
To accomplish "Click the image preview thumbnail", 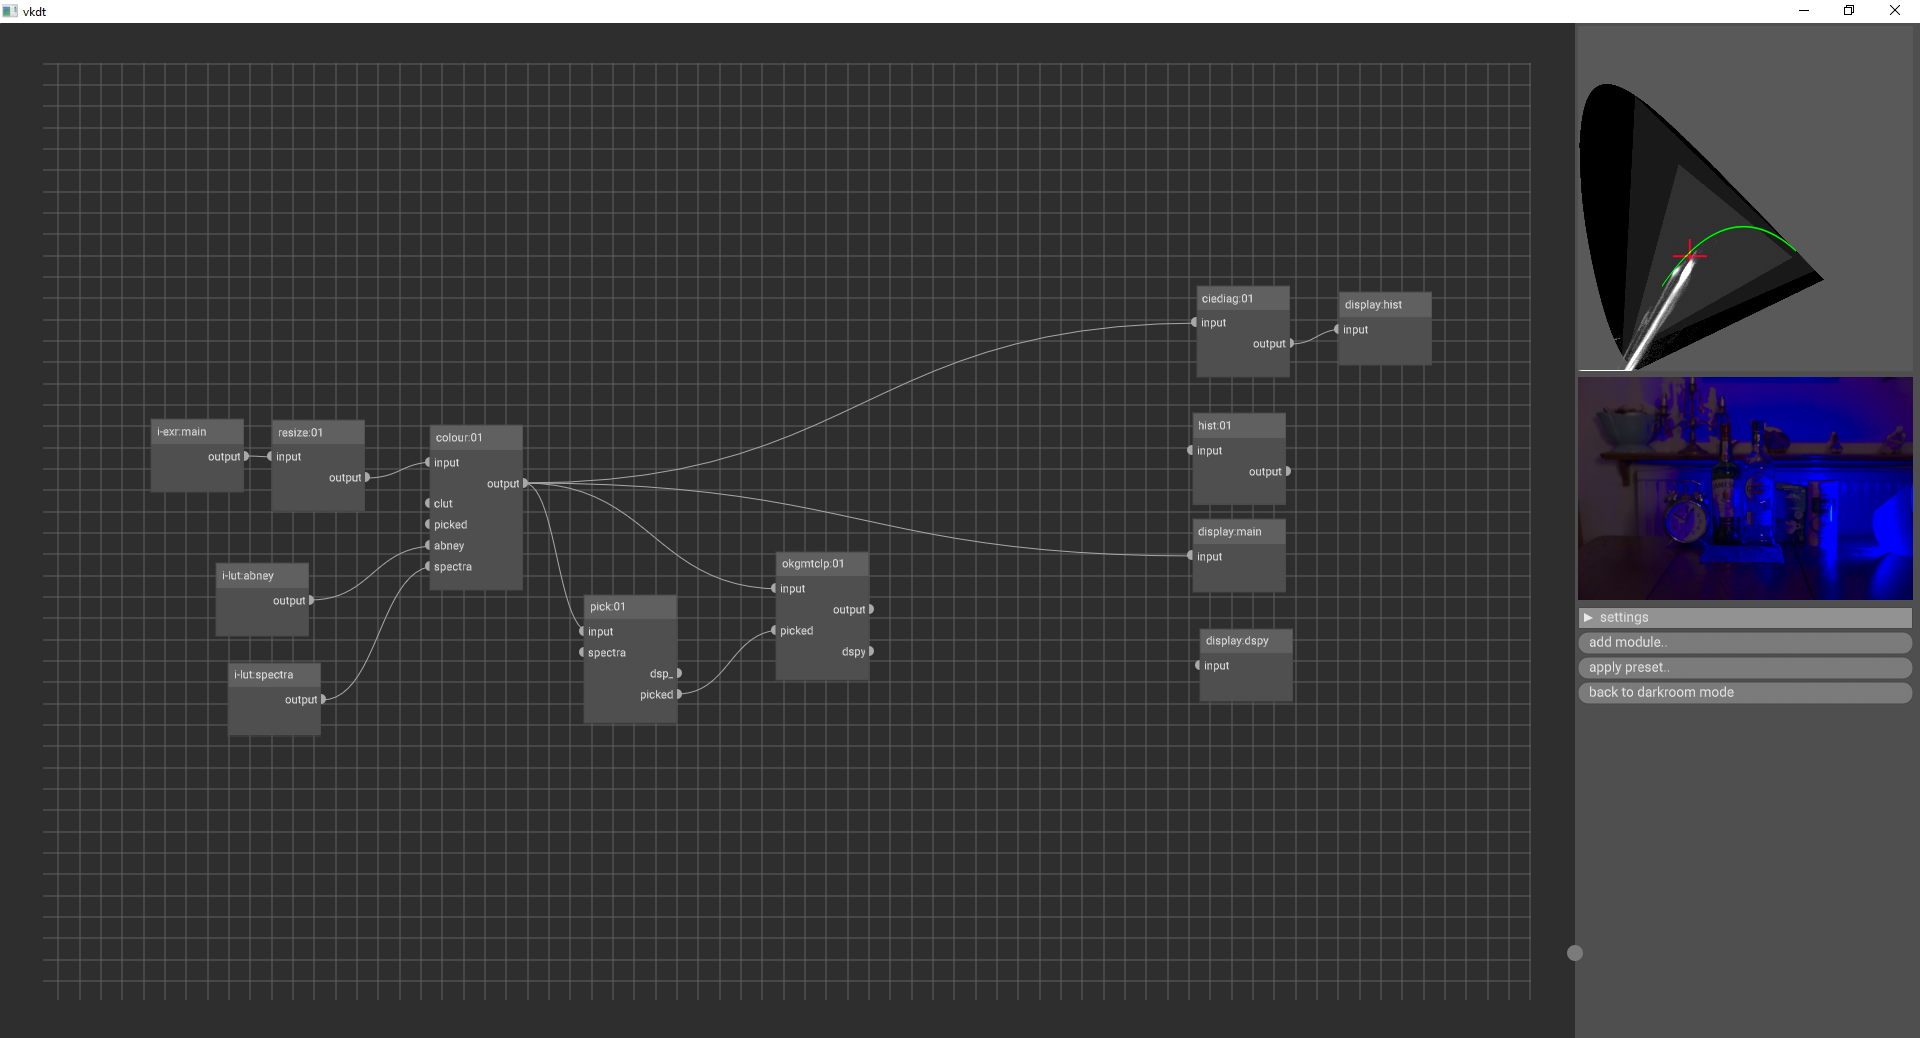I will click(x=1744, y=488).
